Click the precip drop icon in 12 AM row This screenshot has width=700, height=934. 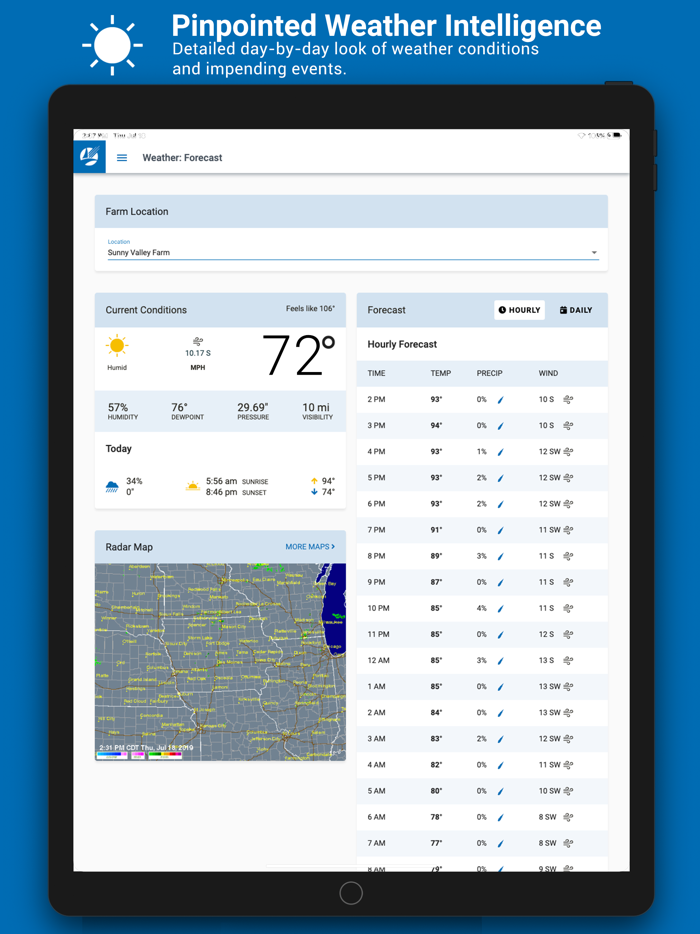500,661
